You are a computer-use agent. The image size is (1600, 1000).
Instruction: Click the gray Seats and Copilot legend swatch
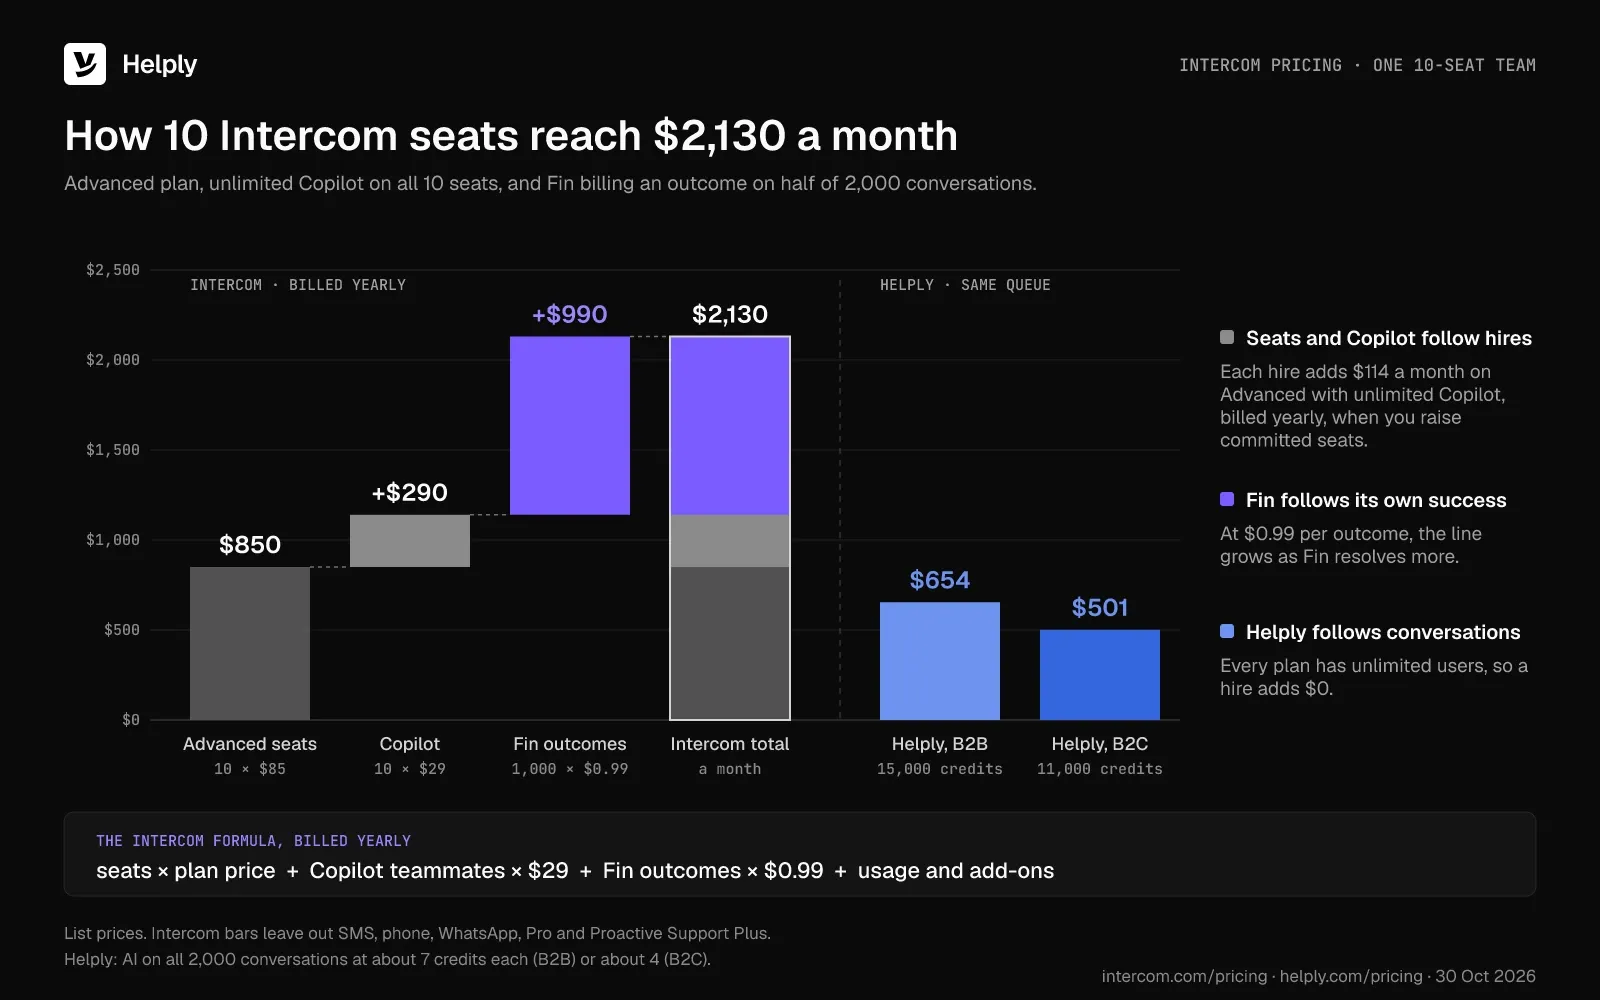tap(1227, 338)
